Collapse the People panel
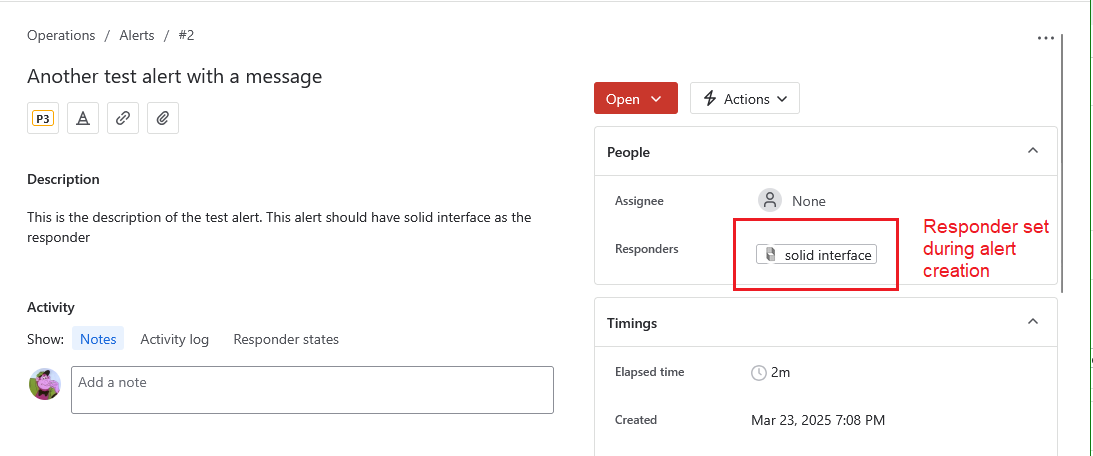Image resolution: width=1093 pixels, height=456 pixels. click(1033, 151)
